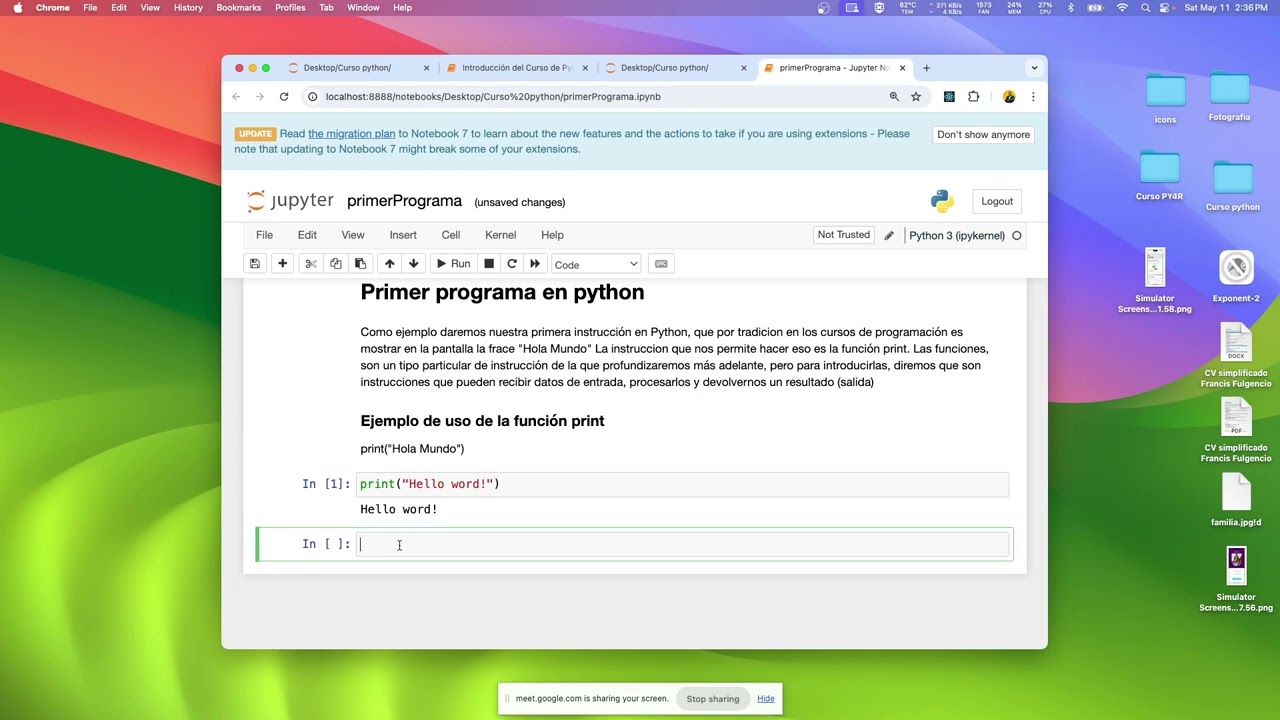1280x720 pixels.
Task: Open the icons folder on desktop
Action: (1166, 98)
